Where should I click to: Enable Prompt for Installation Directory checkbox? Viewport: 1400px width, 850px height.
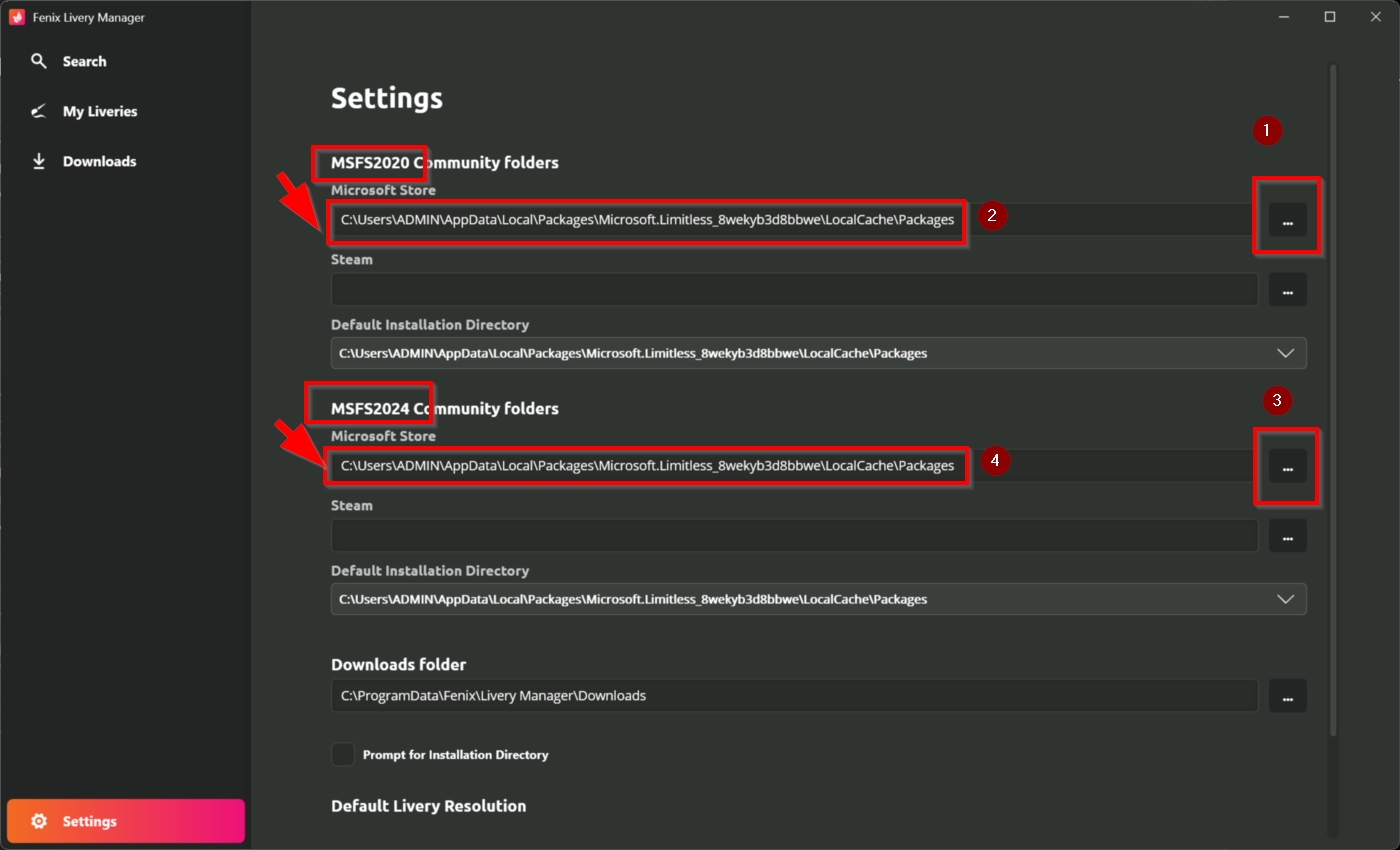(x=343, y=754)
